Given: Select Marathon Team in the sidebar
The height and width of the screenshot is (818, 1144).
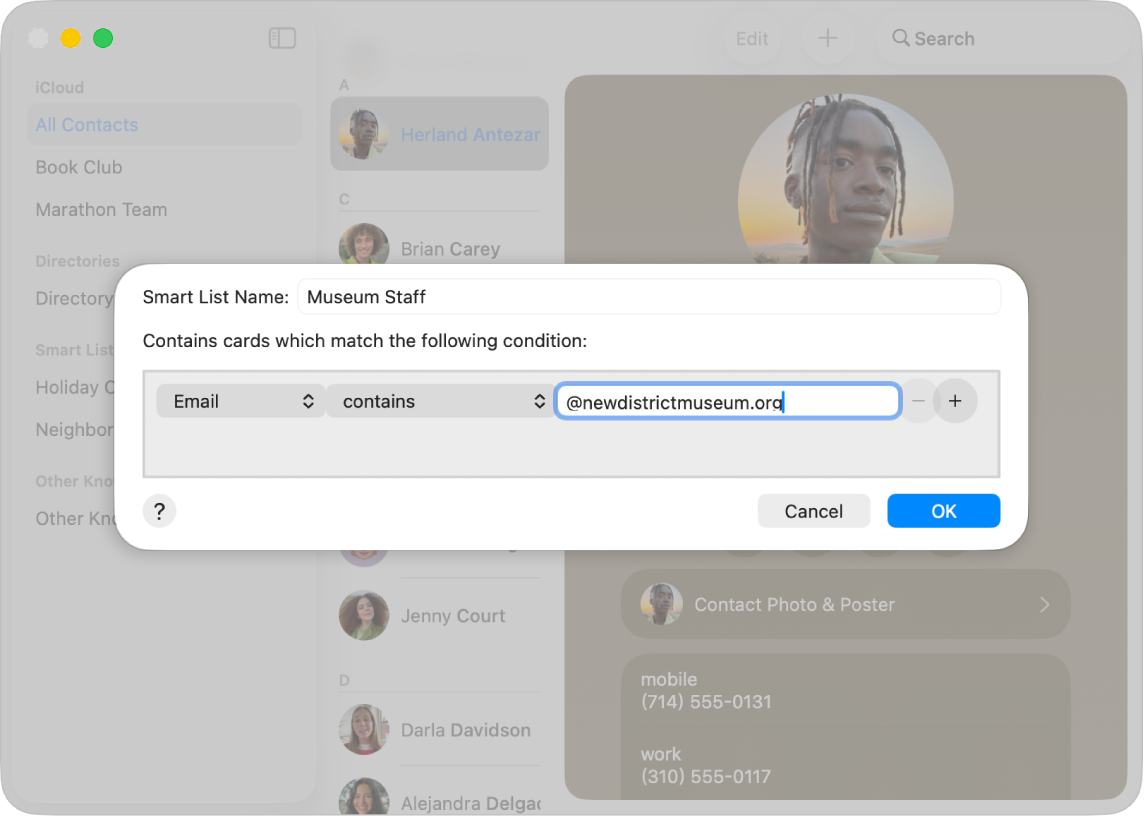Looking at the screenshot, I should (x=101, y=209).
